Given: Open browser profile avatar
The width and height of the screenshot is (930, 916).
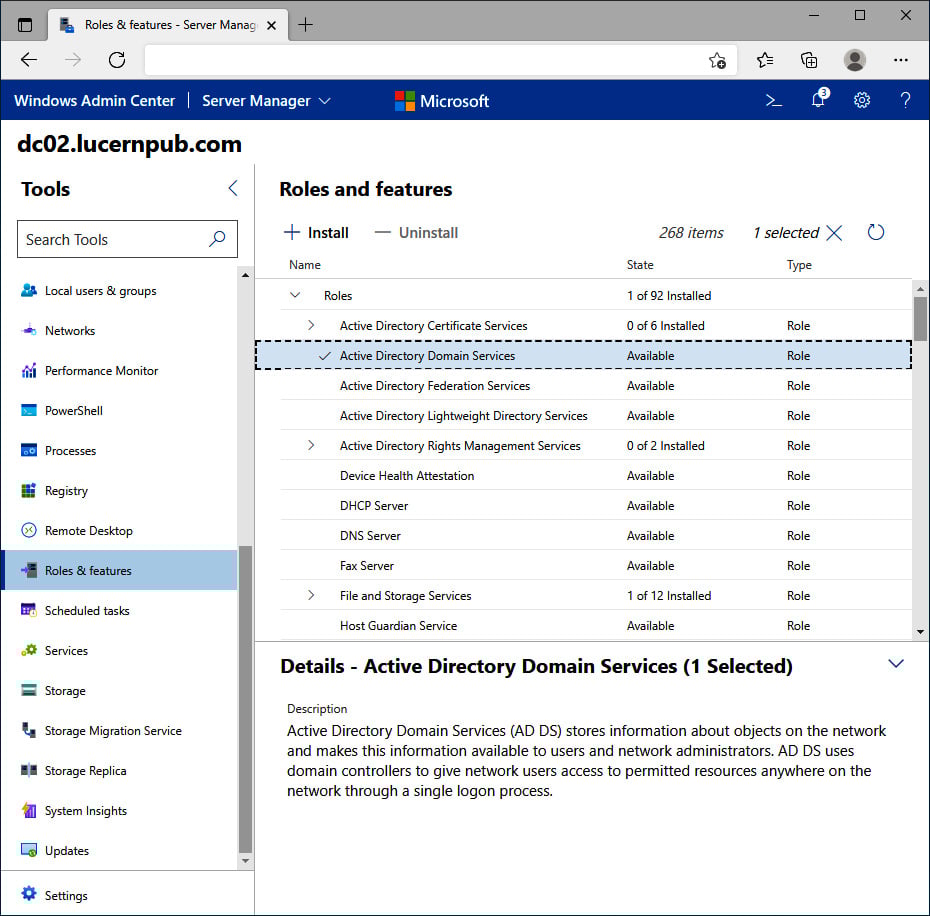Looking at the screenshot, I should tap(855, 60).
